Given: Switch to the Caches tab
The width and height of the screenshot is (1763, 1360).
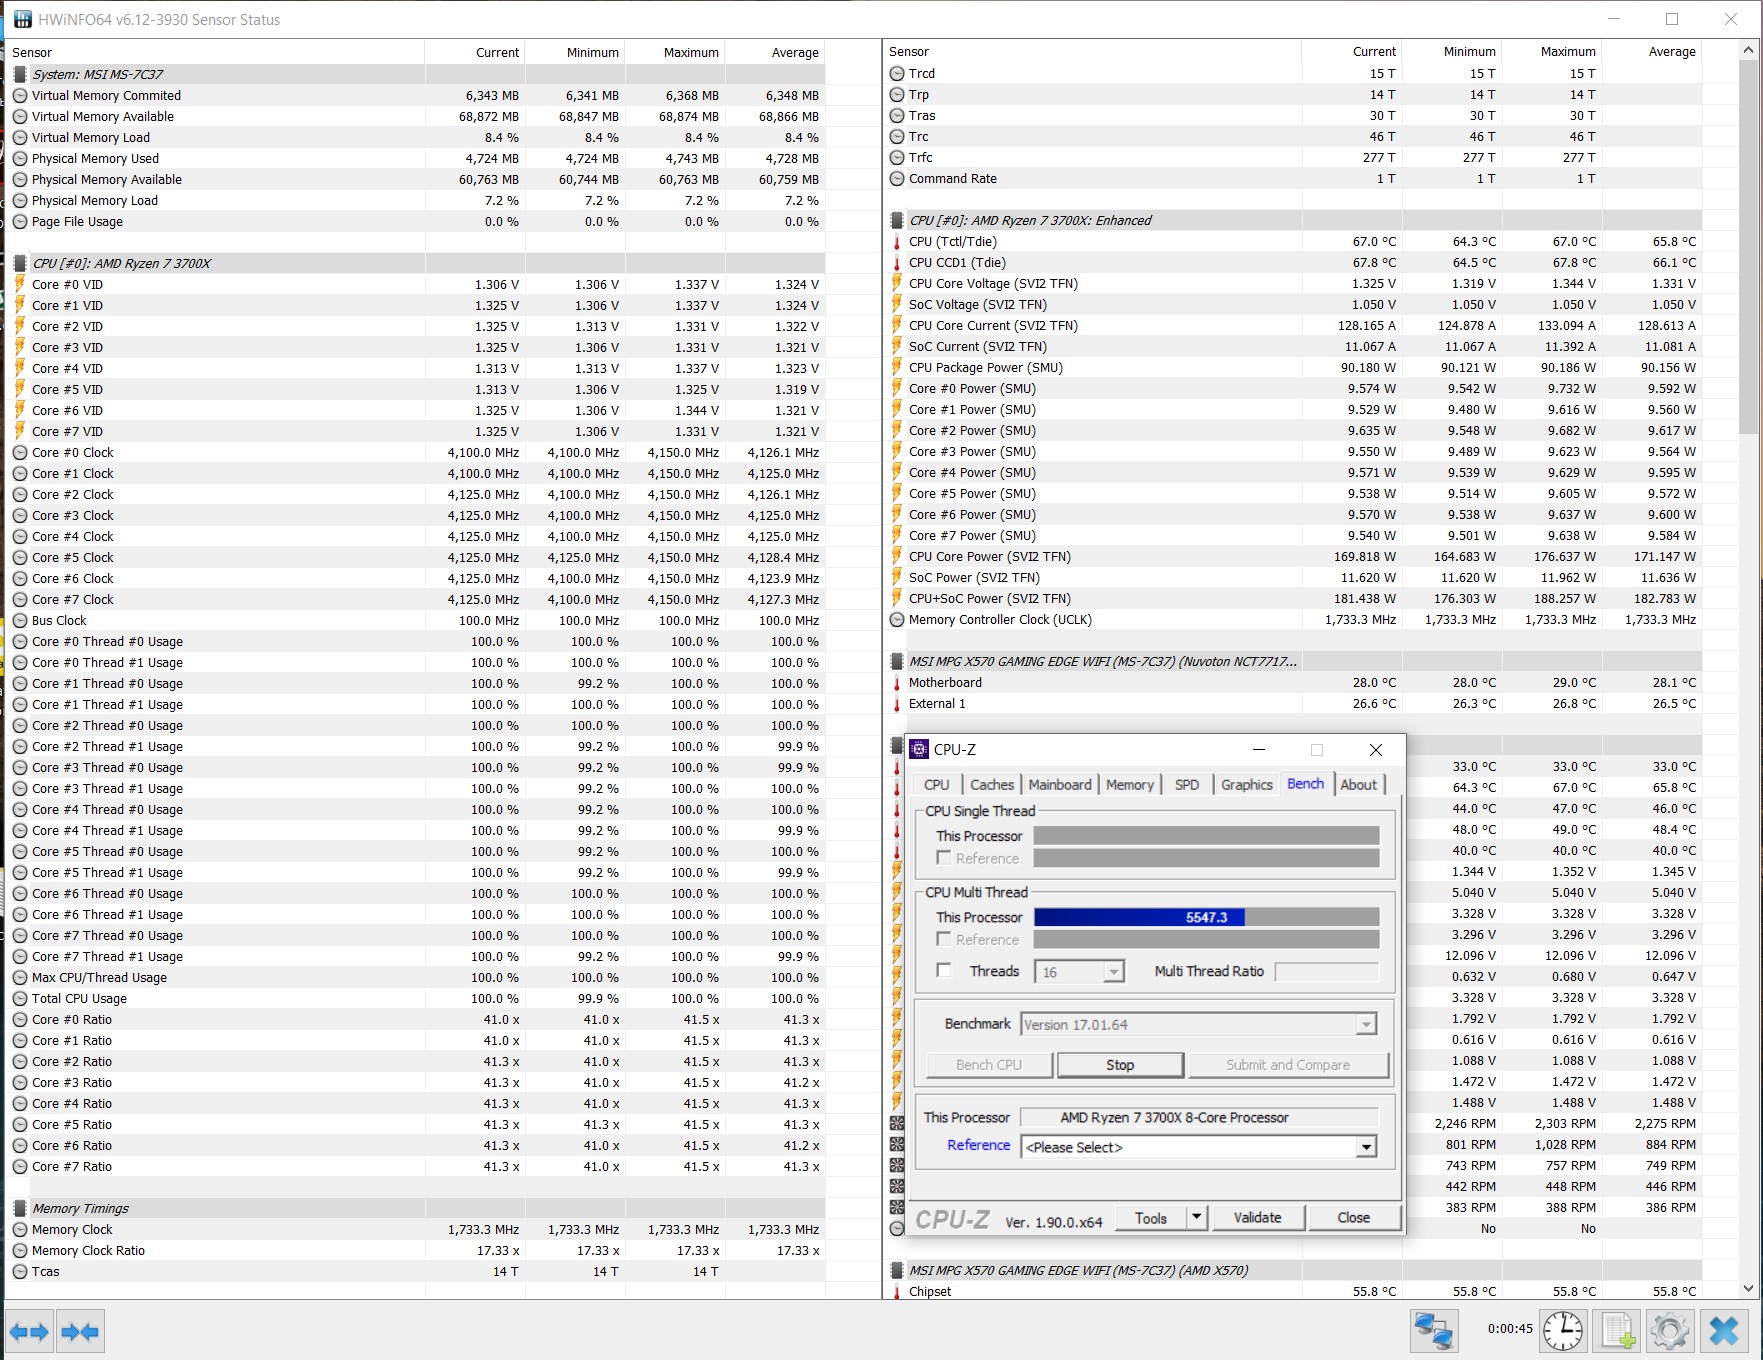Looking at the screenshot, I should pyautogui.click(x=992, y=785).
